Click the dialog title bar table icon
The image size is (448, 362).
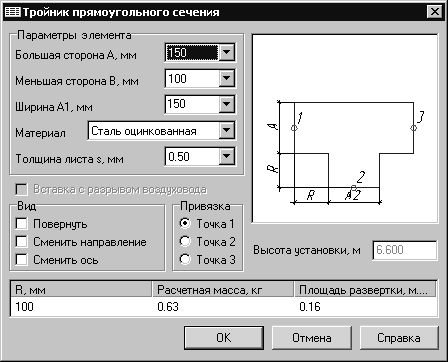[x=13, y=12]
